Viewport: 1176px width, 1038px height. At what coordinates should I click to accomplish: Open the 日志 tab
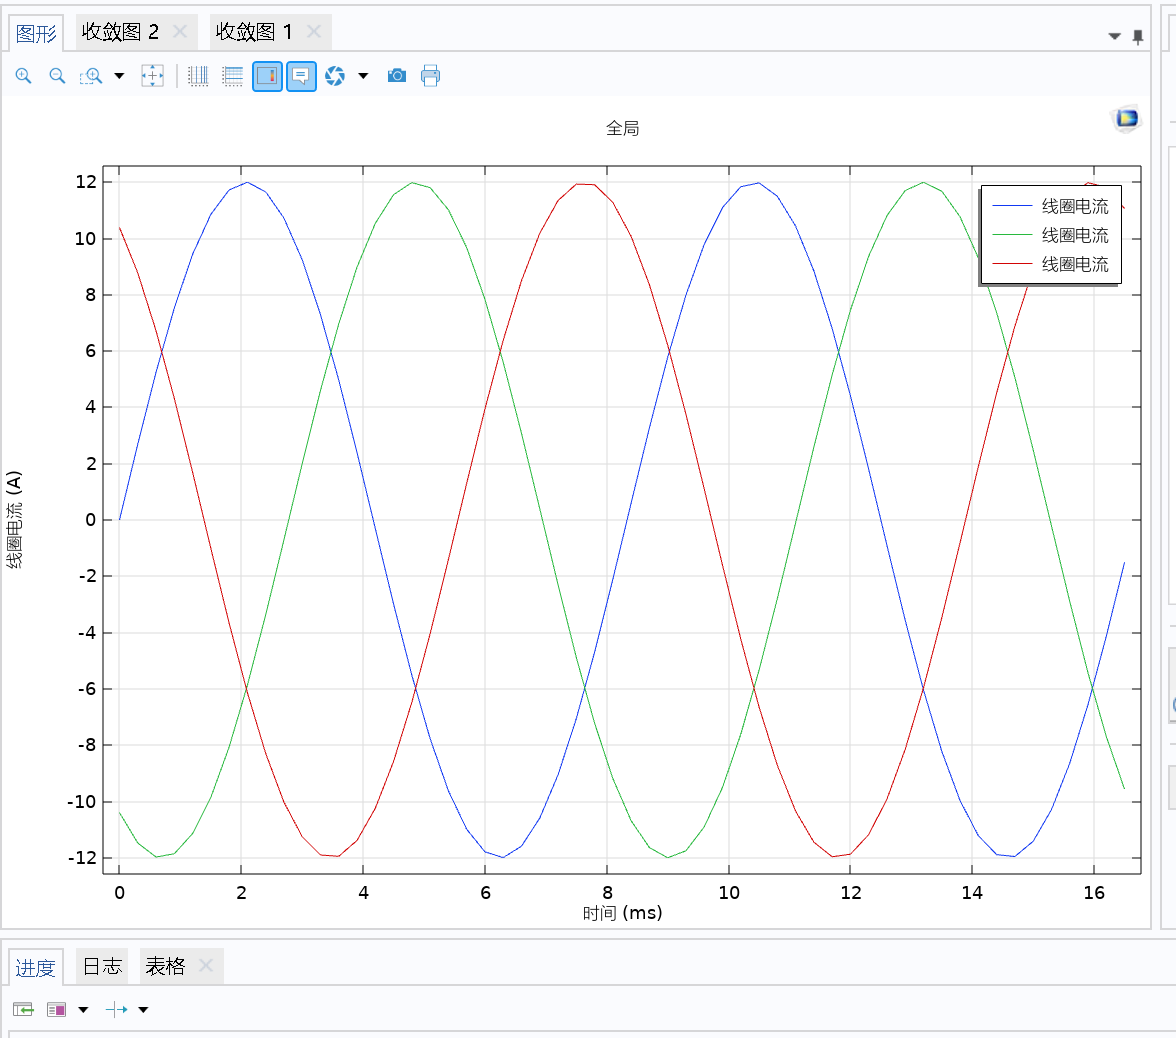click(102, 966)
